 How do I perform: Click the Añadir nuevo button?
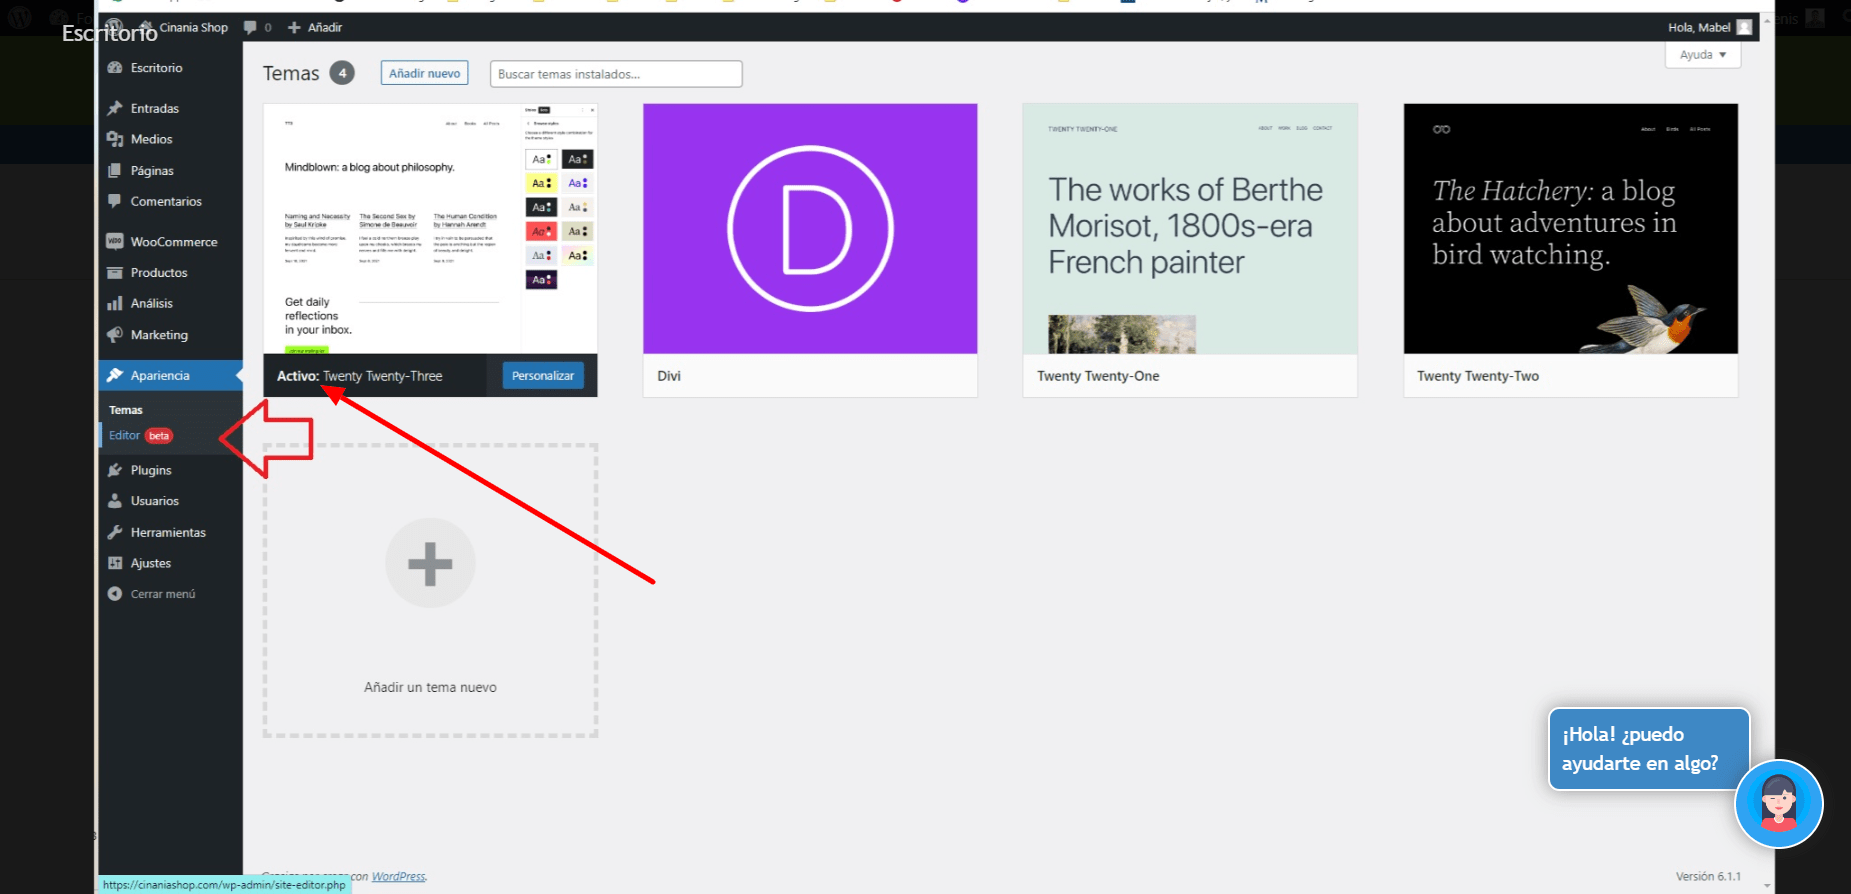pyautogui.click(x=424, y=73)
